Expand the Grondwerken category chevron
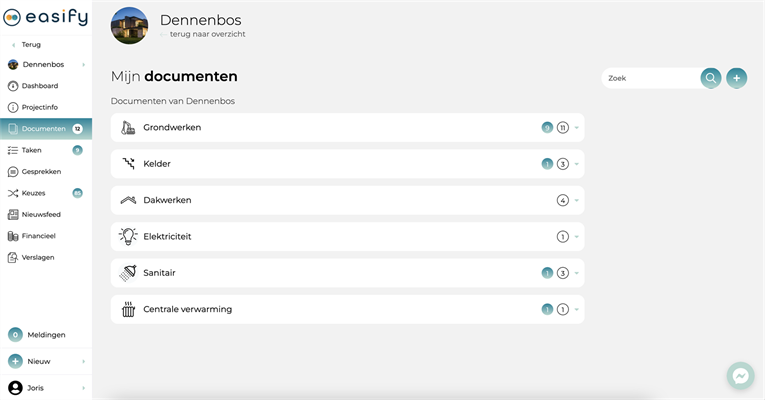This screenshot has height=400, width=765. click(577, 128)
